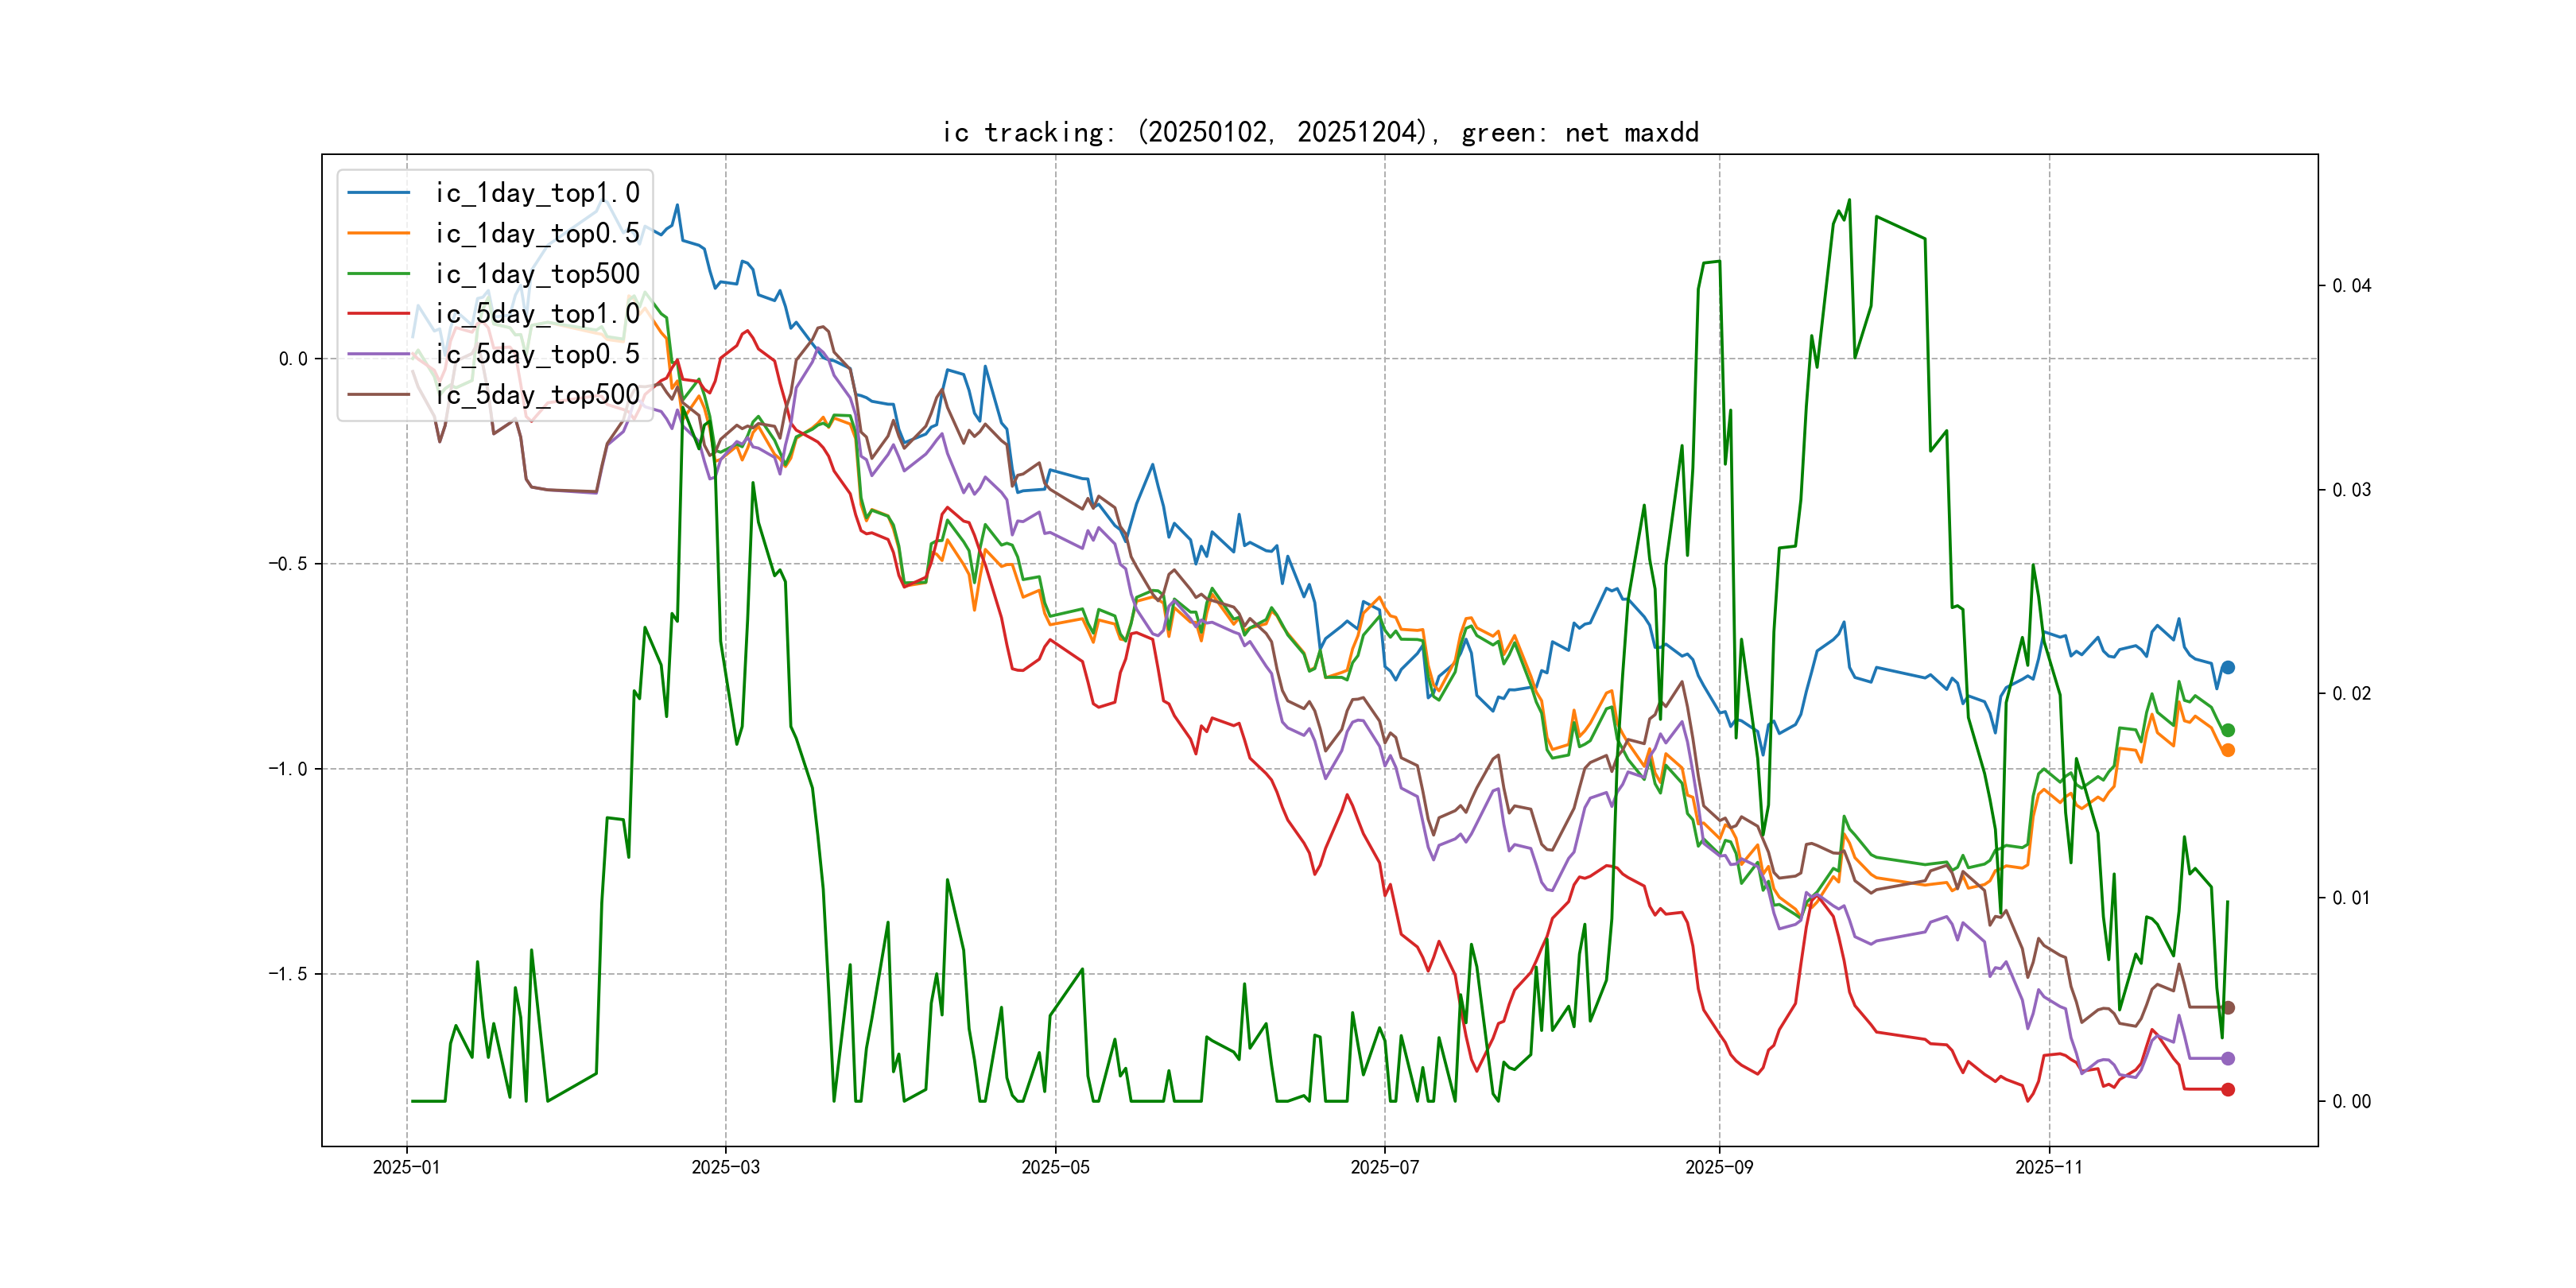Click the green ic_1day_top500 endpoint dot
The image size is (2576, 1288).
tap(2227, 730)
